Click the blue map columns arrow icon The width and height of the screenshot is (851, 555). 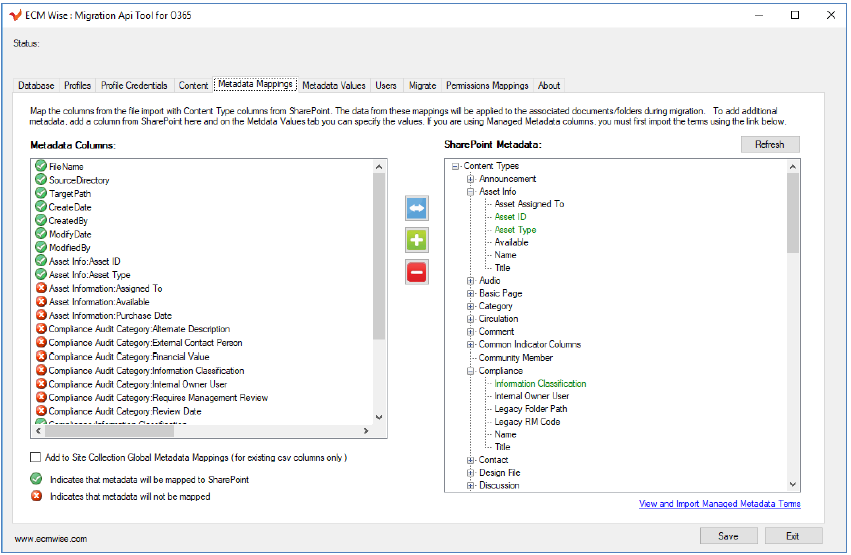click(417, 208)
